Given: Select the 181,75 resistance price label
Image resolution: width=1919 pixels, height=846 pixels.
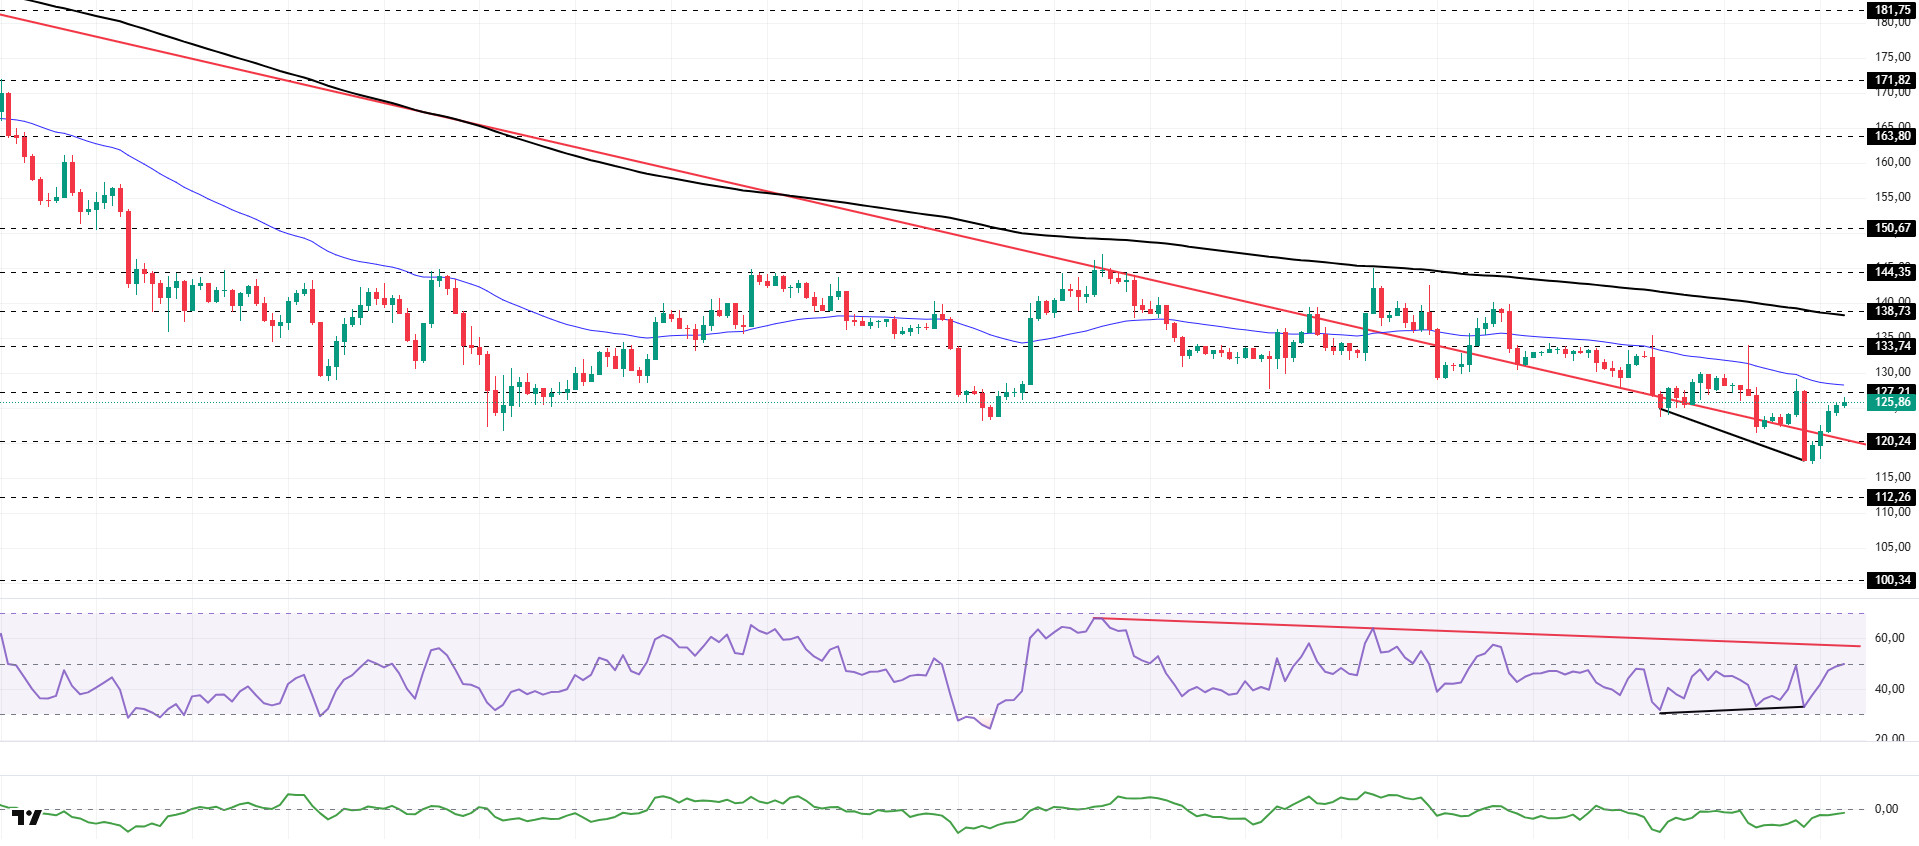Looking at the screenshot, I should click(x=1891, y=10).
